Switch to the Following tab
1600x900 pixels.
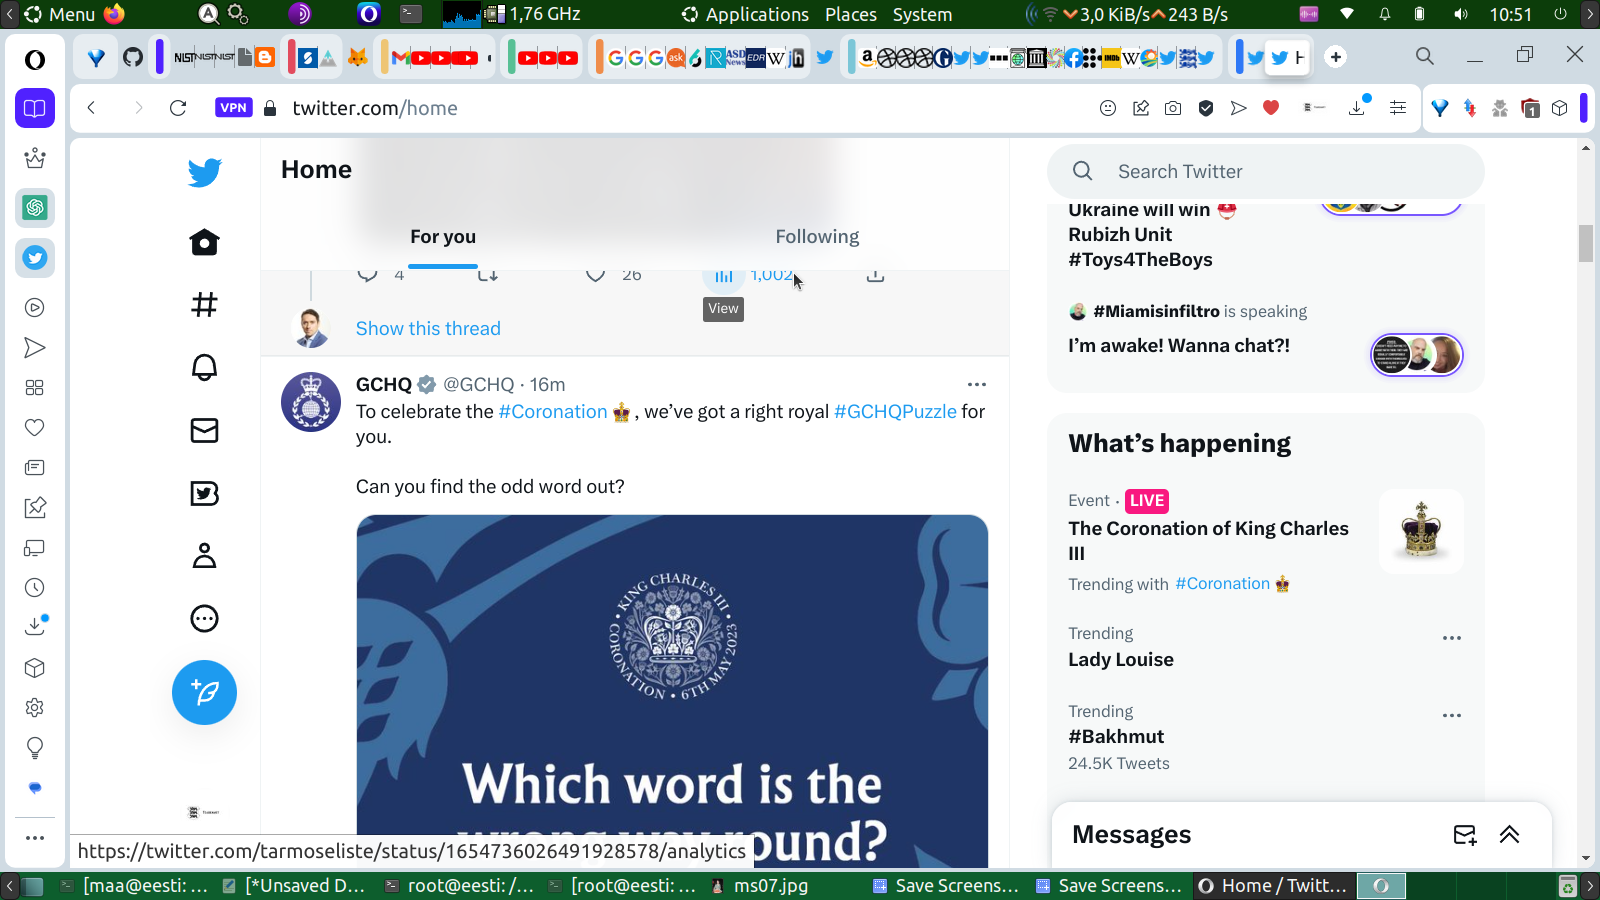tap(817, 237)
